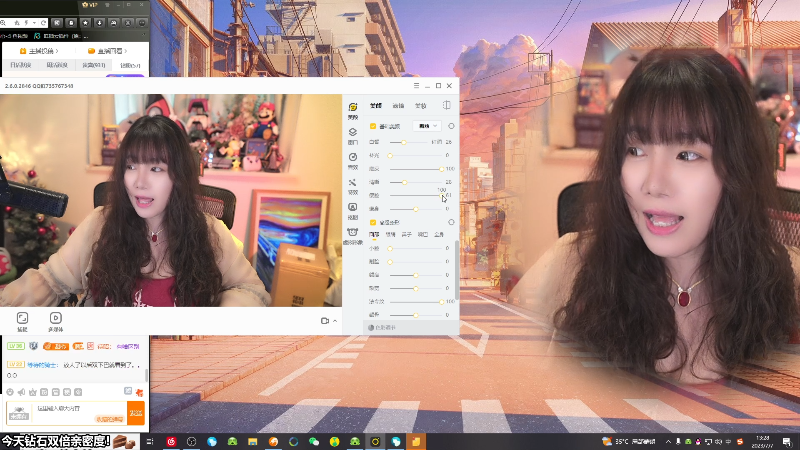Click the beauty panel vertical scrollbar

point(457,269)
